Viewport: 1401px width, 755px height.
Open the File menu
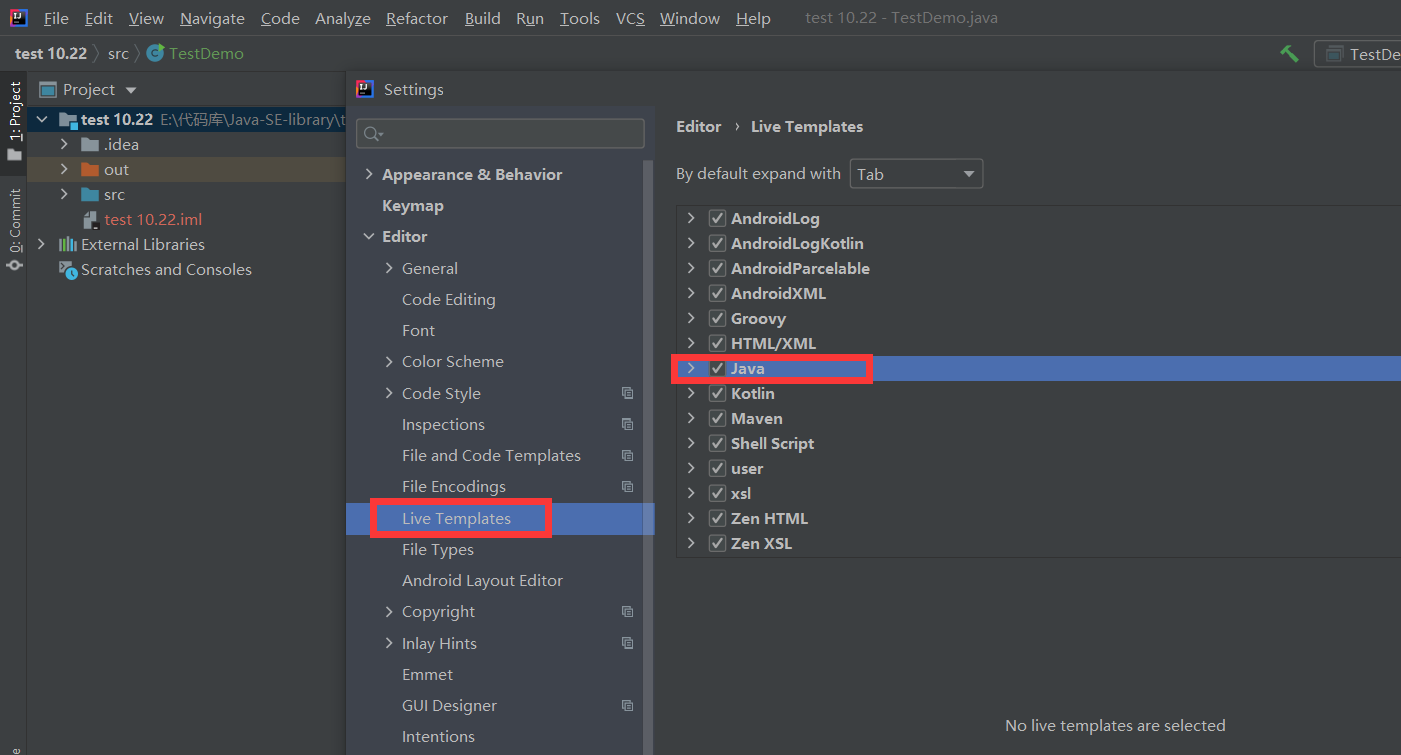click(56, 18)
